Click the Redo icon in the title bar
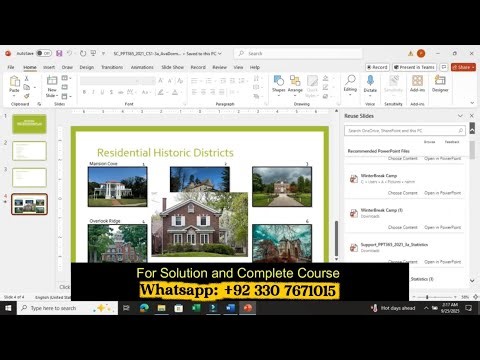This screenshot has width=480, height=360. tap(83, 53)
